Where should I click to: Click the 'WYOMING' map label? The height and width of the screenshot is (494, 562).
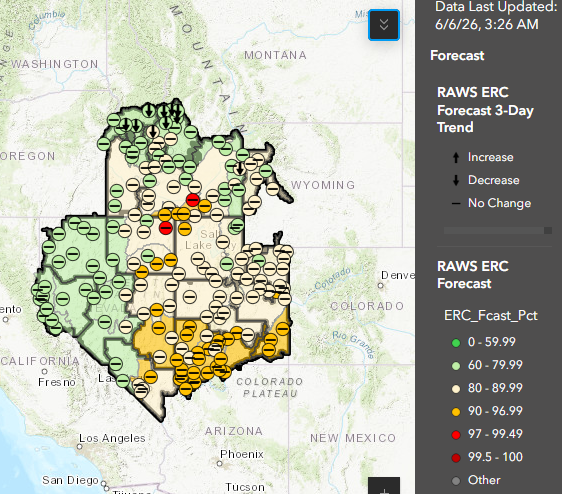[x=323, y=185]
